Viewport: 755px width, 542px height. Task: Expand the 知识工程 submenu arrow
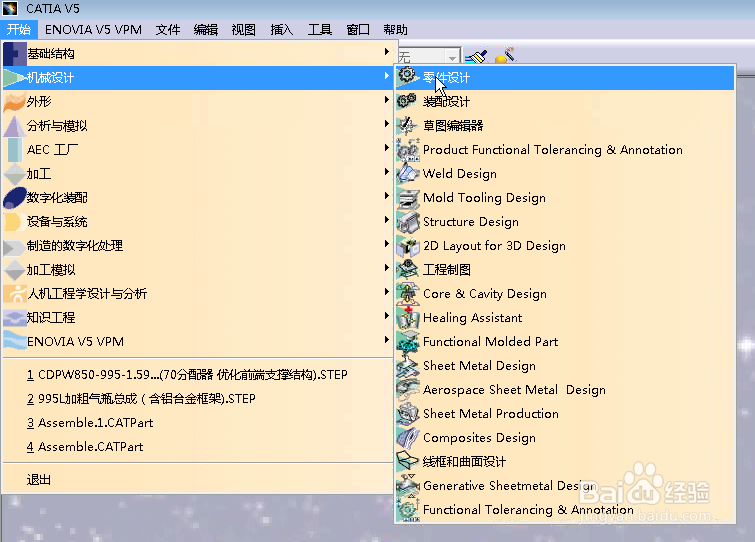[387, 316]
